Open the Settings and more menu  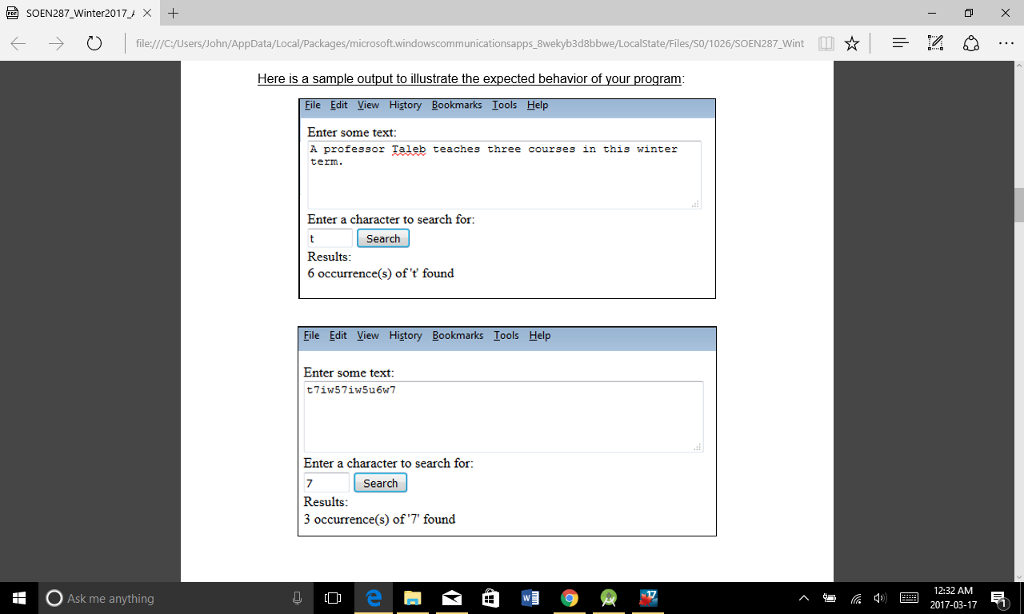click(1006, 43)
